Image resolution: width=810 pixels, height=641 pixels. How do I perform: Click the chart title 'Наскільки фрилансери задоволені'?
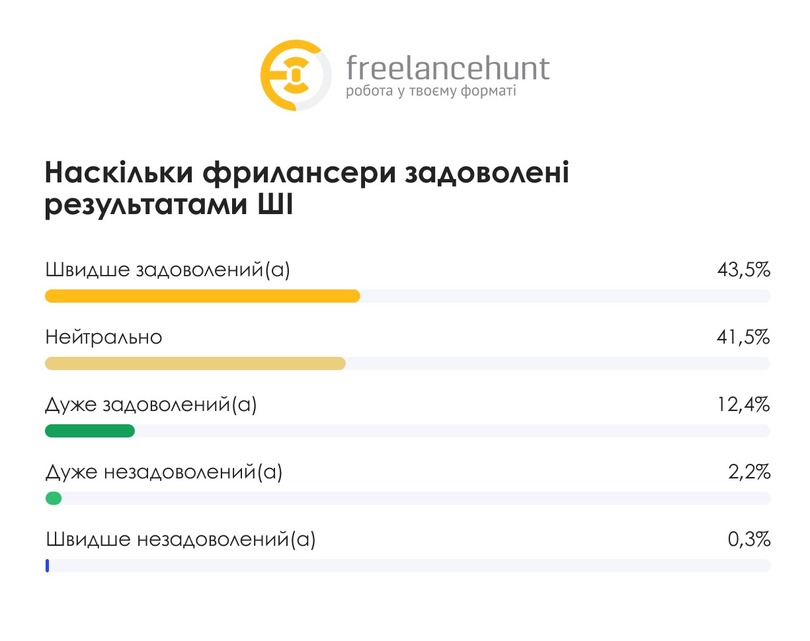click(307, 172)
